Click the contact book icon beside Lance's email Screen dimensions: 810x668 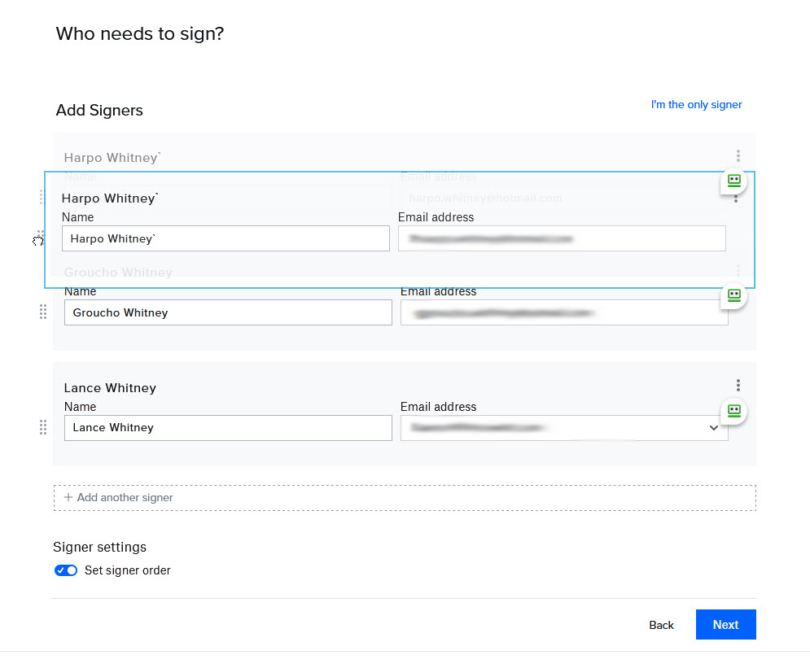[734, 411]
